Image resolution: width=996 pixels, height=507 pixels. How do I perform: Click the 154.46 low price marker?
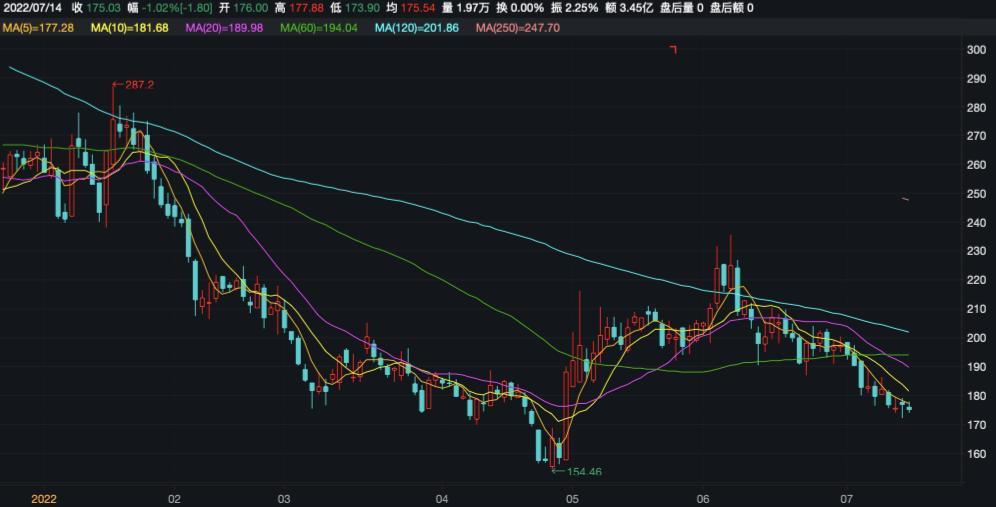click(x=577, y=471)
